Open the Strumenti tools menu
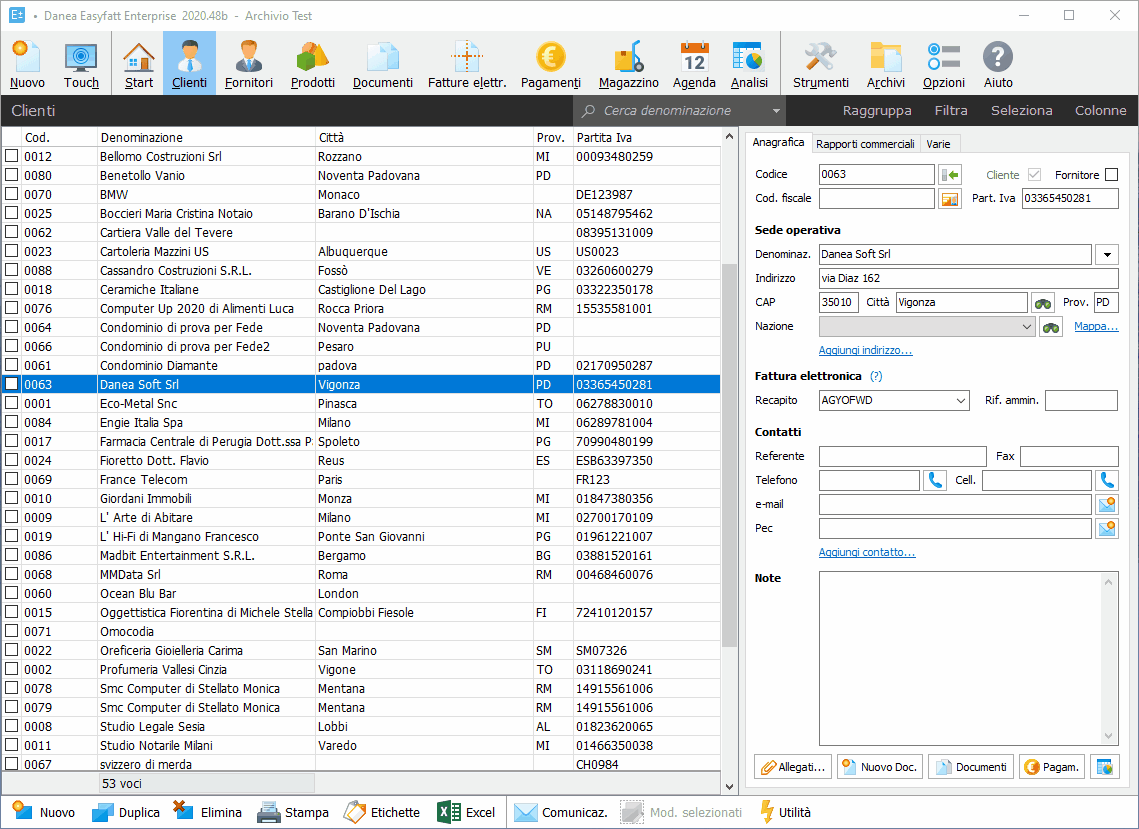 (821, 64)
